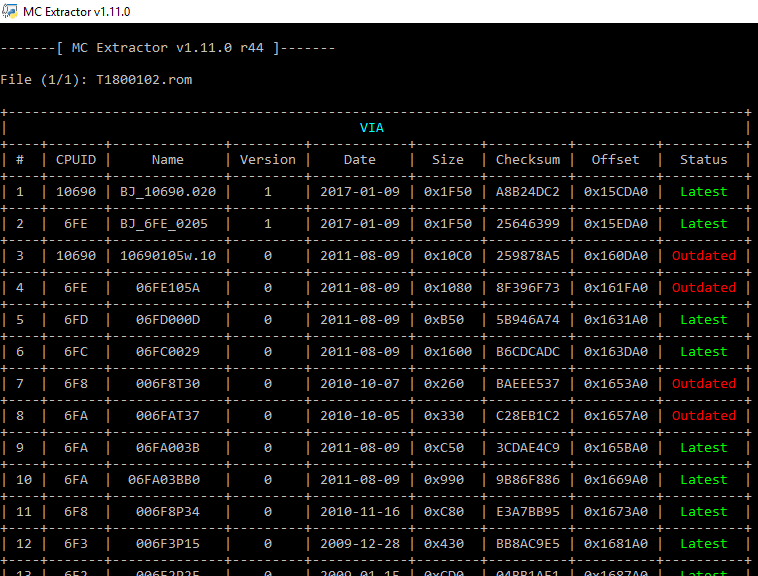Click checksum 'B6CDCADC'
Image resolution: width=758 pixels, height=576 pixels.
point(528,351)
